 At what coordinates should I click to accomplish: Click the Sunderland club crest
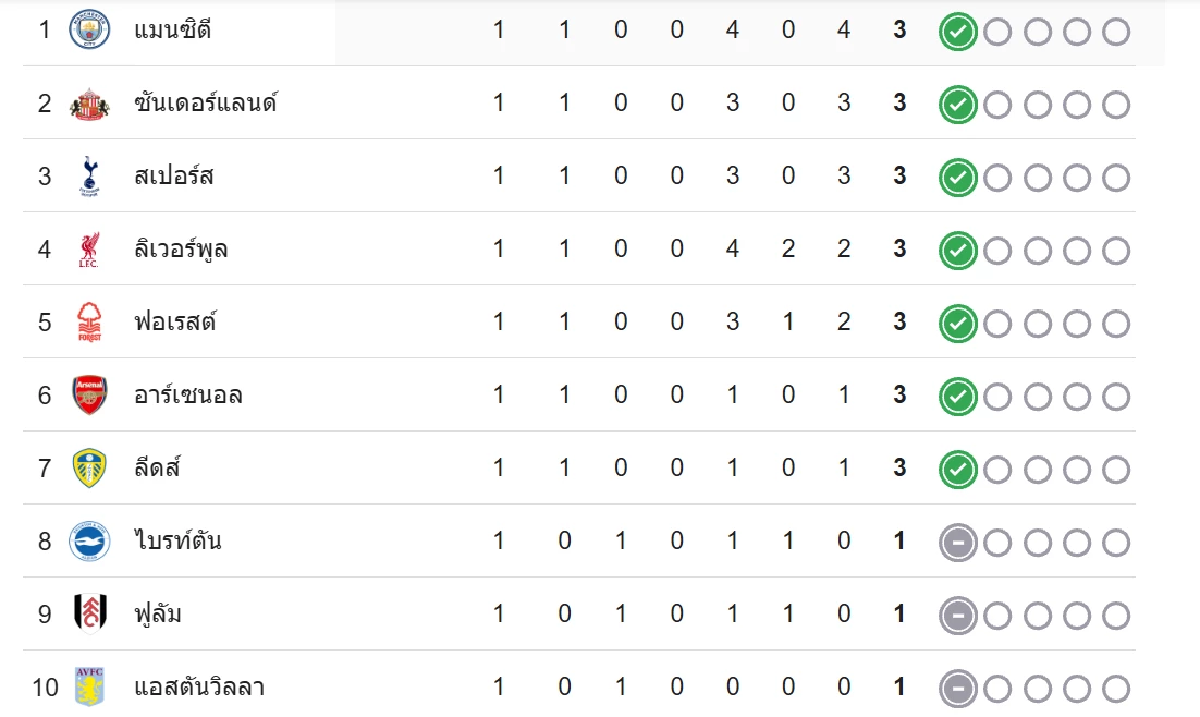[x=89, y=103]
